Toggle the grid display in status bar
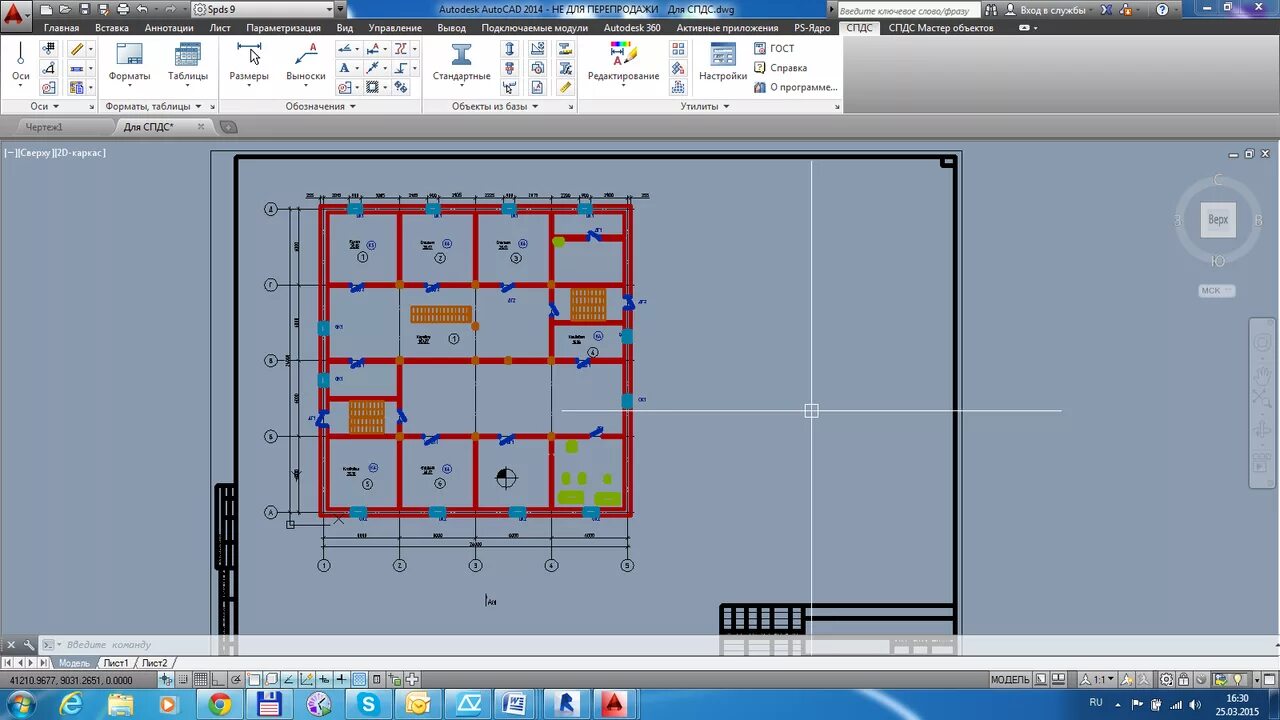 point(201,680)
